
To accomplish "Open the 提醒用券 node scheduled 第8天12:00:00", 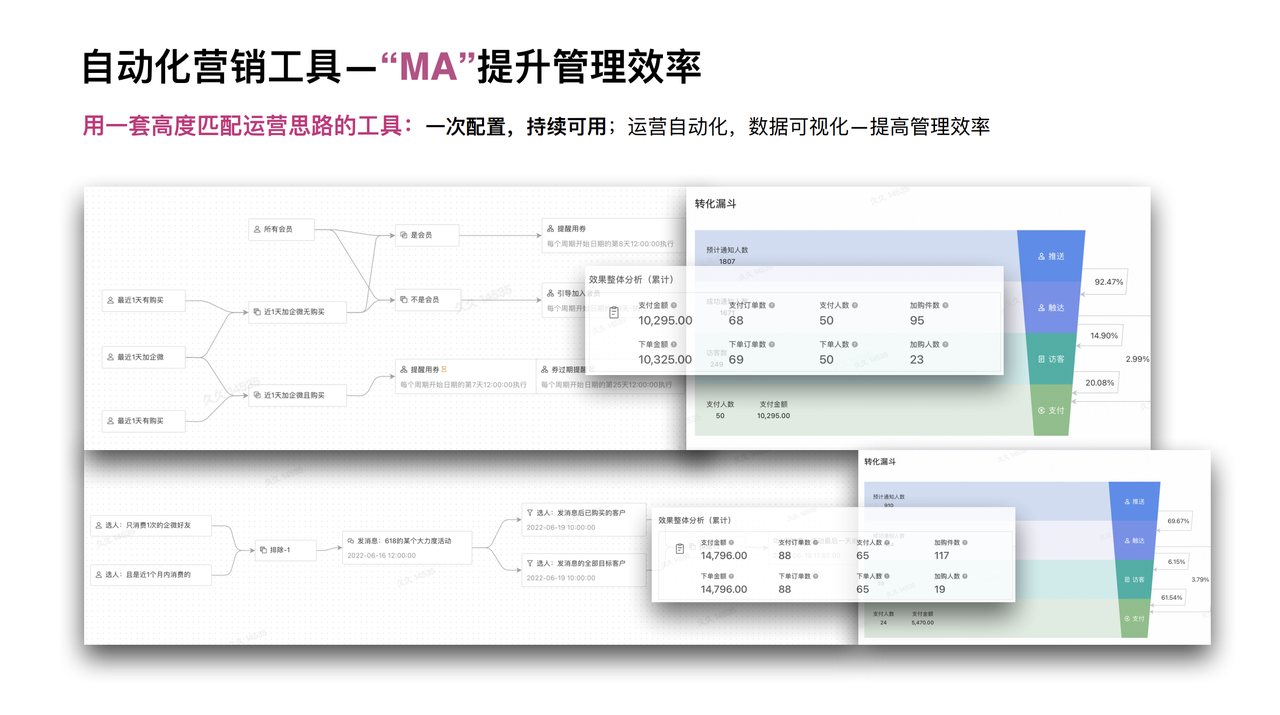I will click(x=615, y=235).
